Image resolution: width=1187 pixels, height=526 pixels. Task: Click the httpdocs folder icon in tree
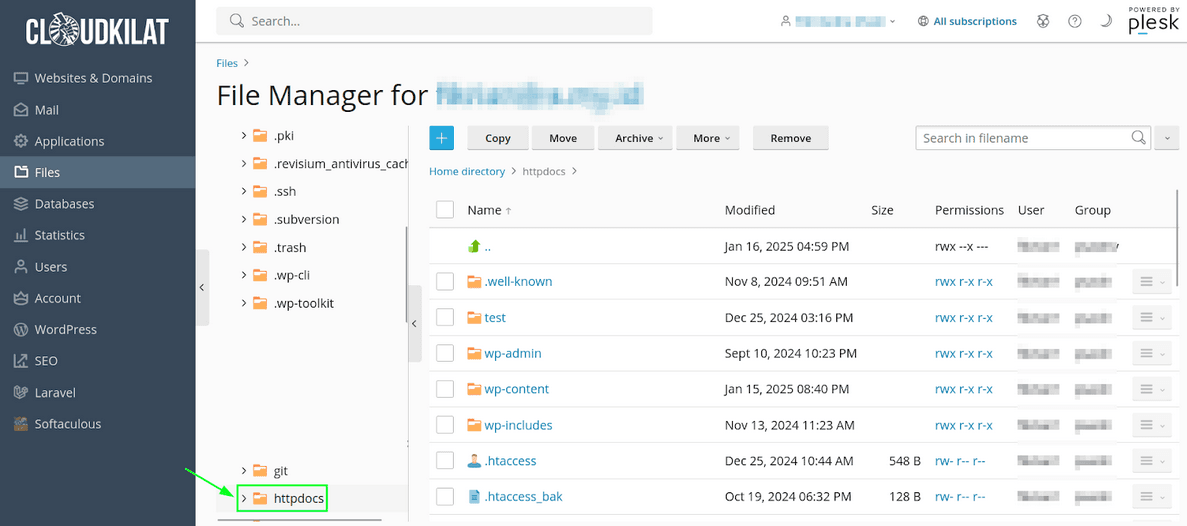click(x=260, y=498)
